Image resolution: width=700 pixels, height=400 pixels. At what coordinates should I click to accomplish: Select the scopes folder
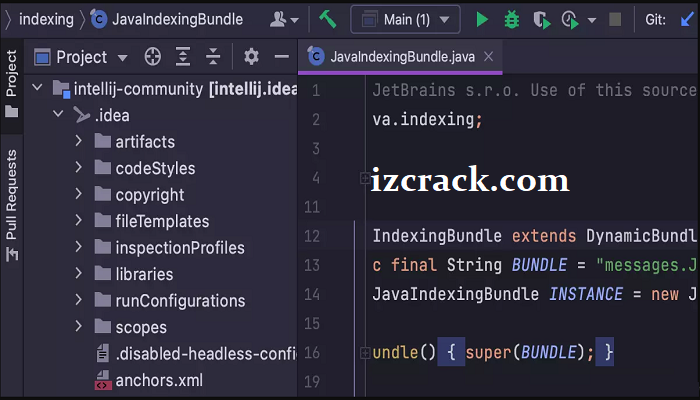(161, 327)
